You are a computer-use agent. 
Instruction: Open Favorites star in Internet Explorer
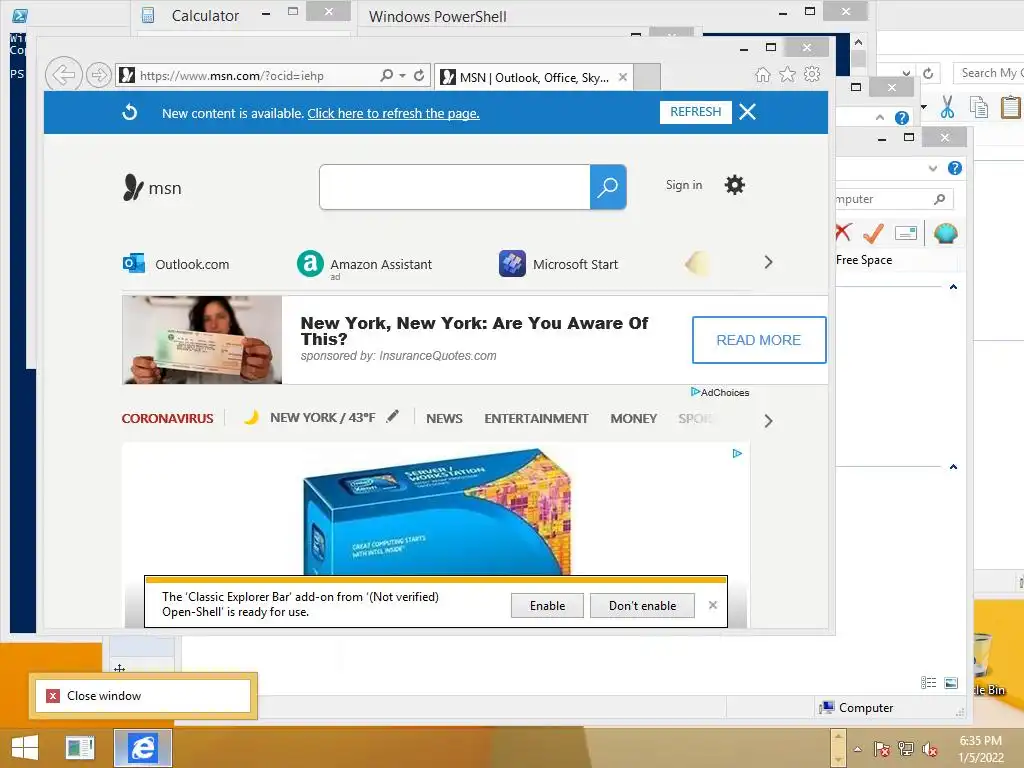[x=788, y=74]
